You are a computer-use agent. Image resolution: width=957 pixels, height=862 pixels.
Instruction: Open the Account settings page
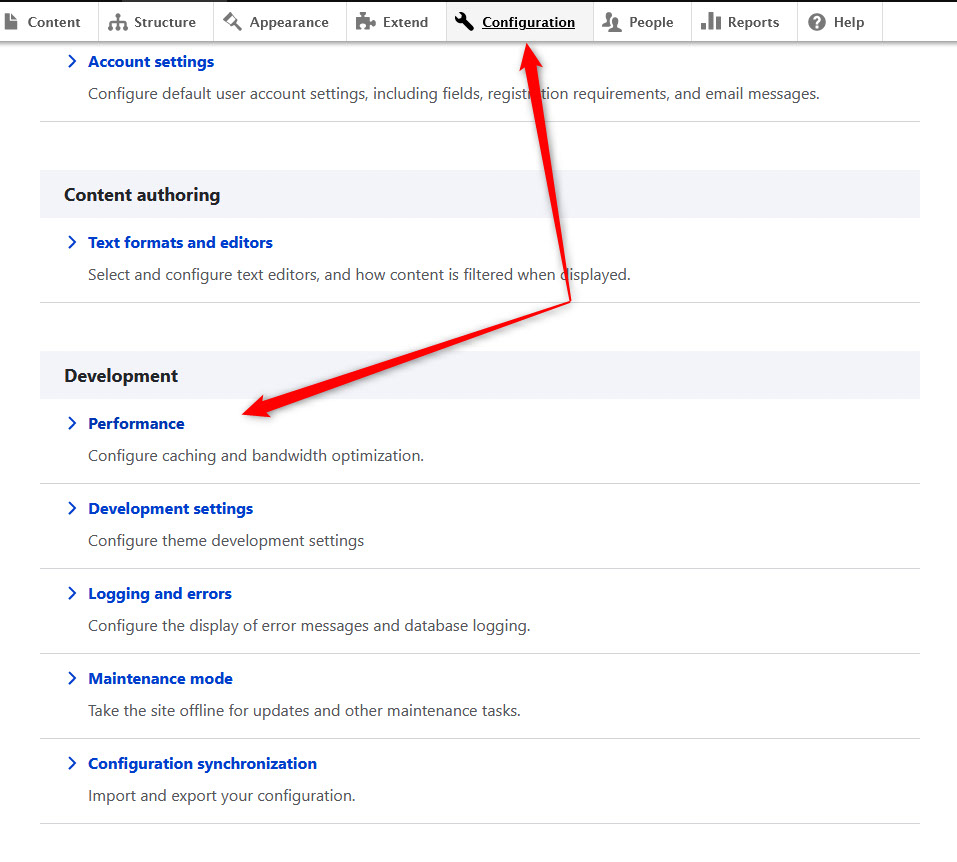click(151, 61)
